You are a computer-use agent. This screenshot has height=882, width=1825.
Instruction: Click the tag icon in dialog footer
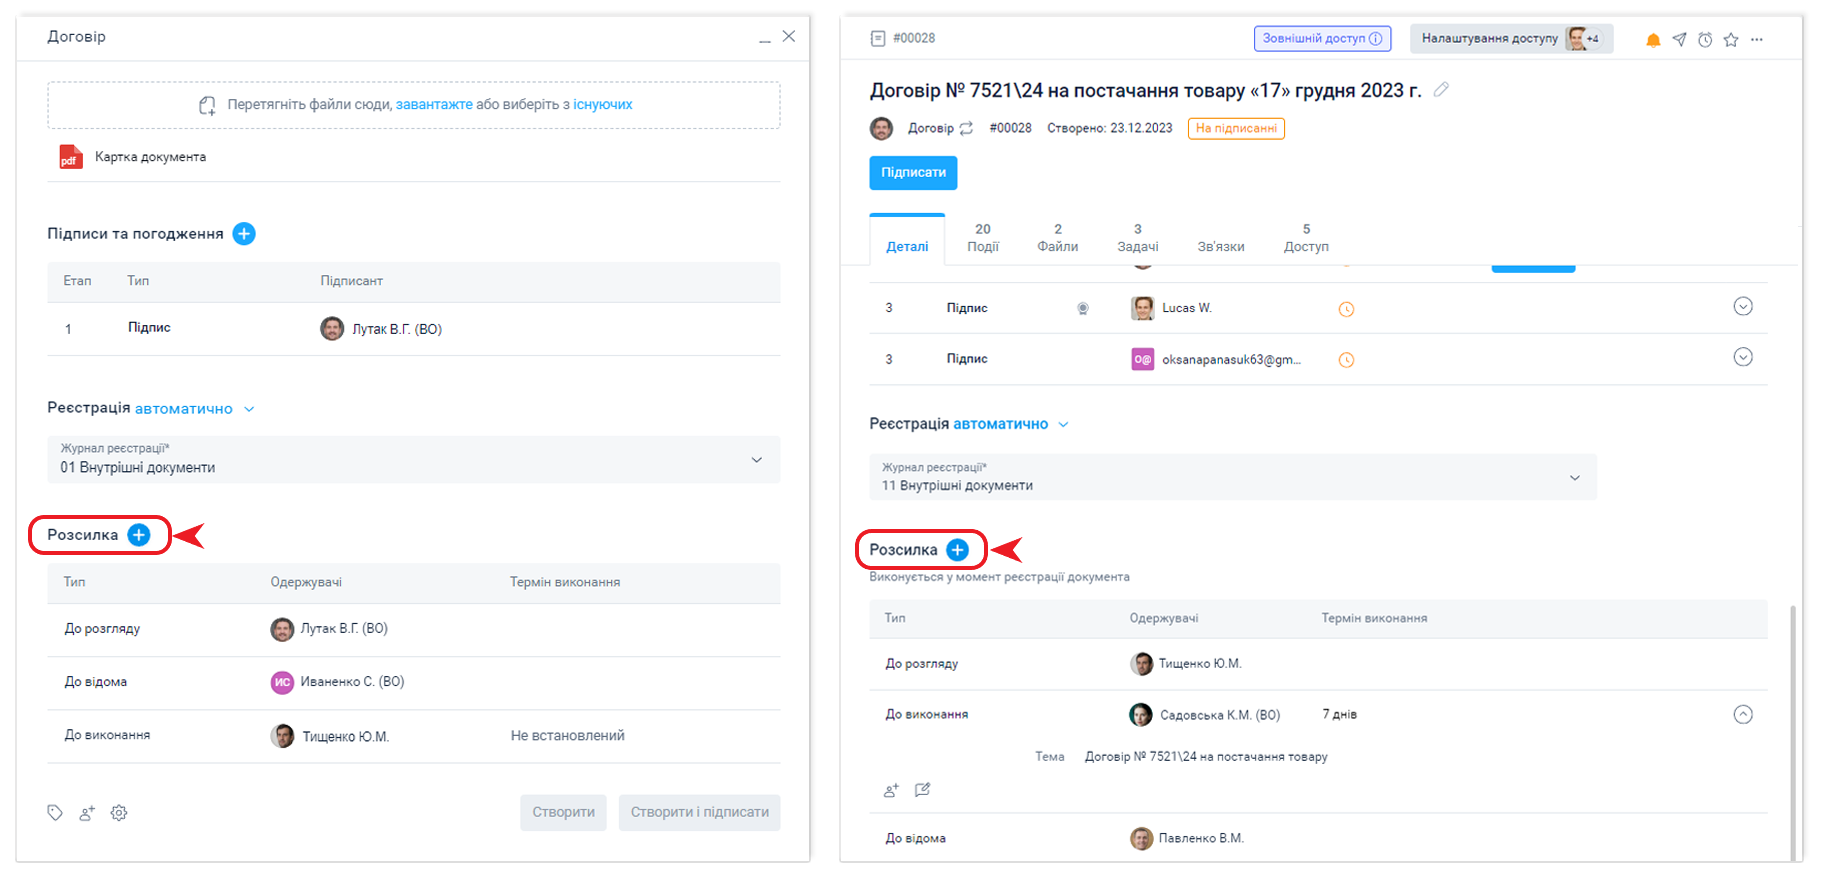(x=55, y=813)
